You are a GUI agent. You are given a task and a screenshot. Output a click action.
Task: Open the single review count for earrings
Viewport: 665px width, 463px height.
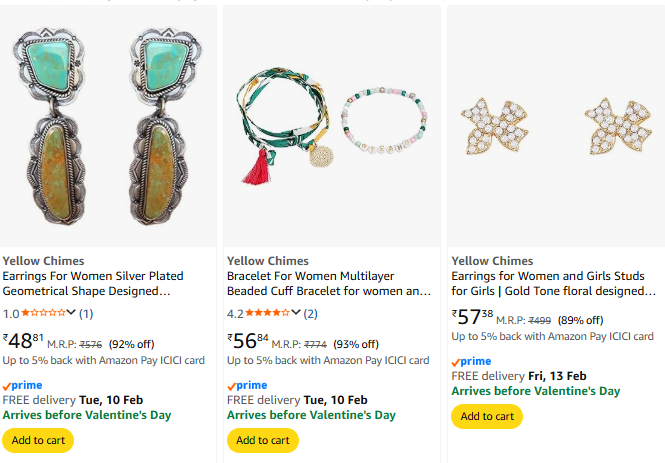pos(86,314)
